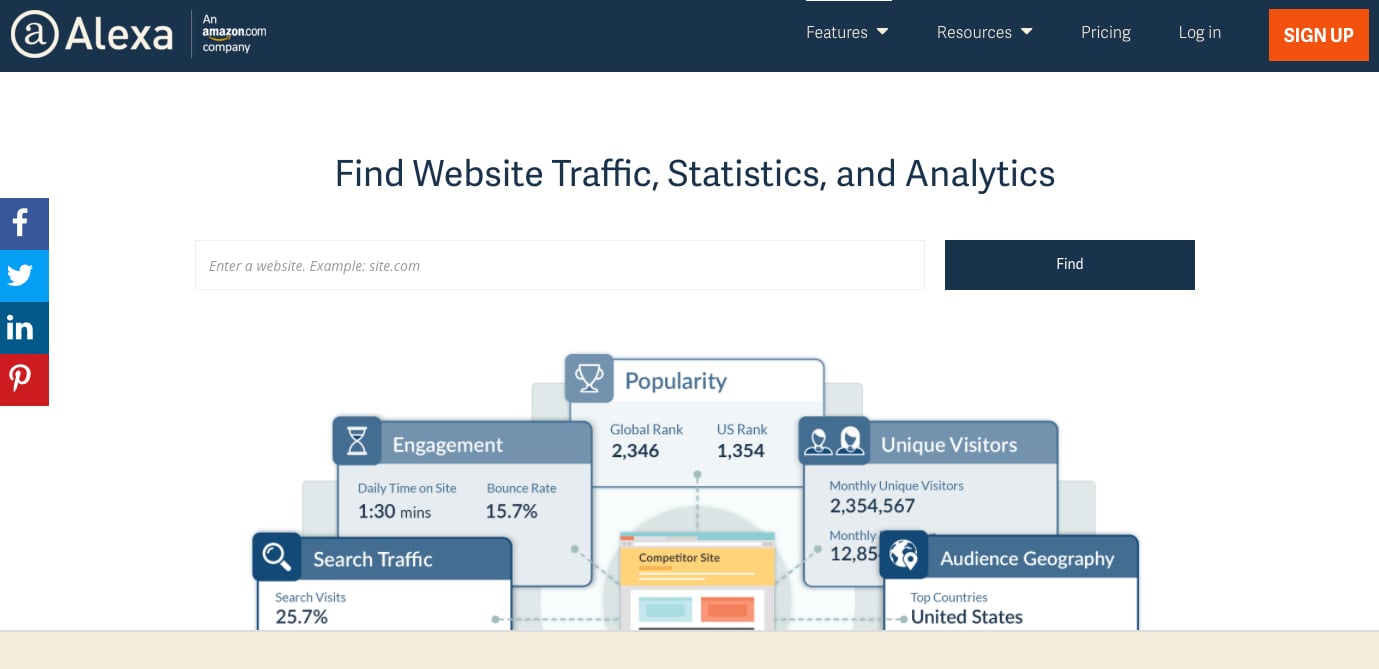Share the page on Pinterest
This screenshot has height=669, width=1379.
[x=24, y=380]
